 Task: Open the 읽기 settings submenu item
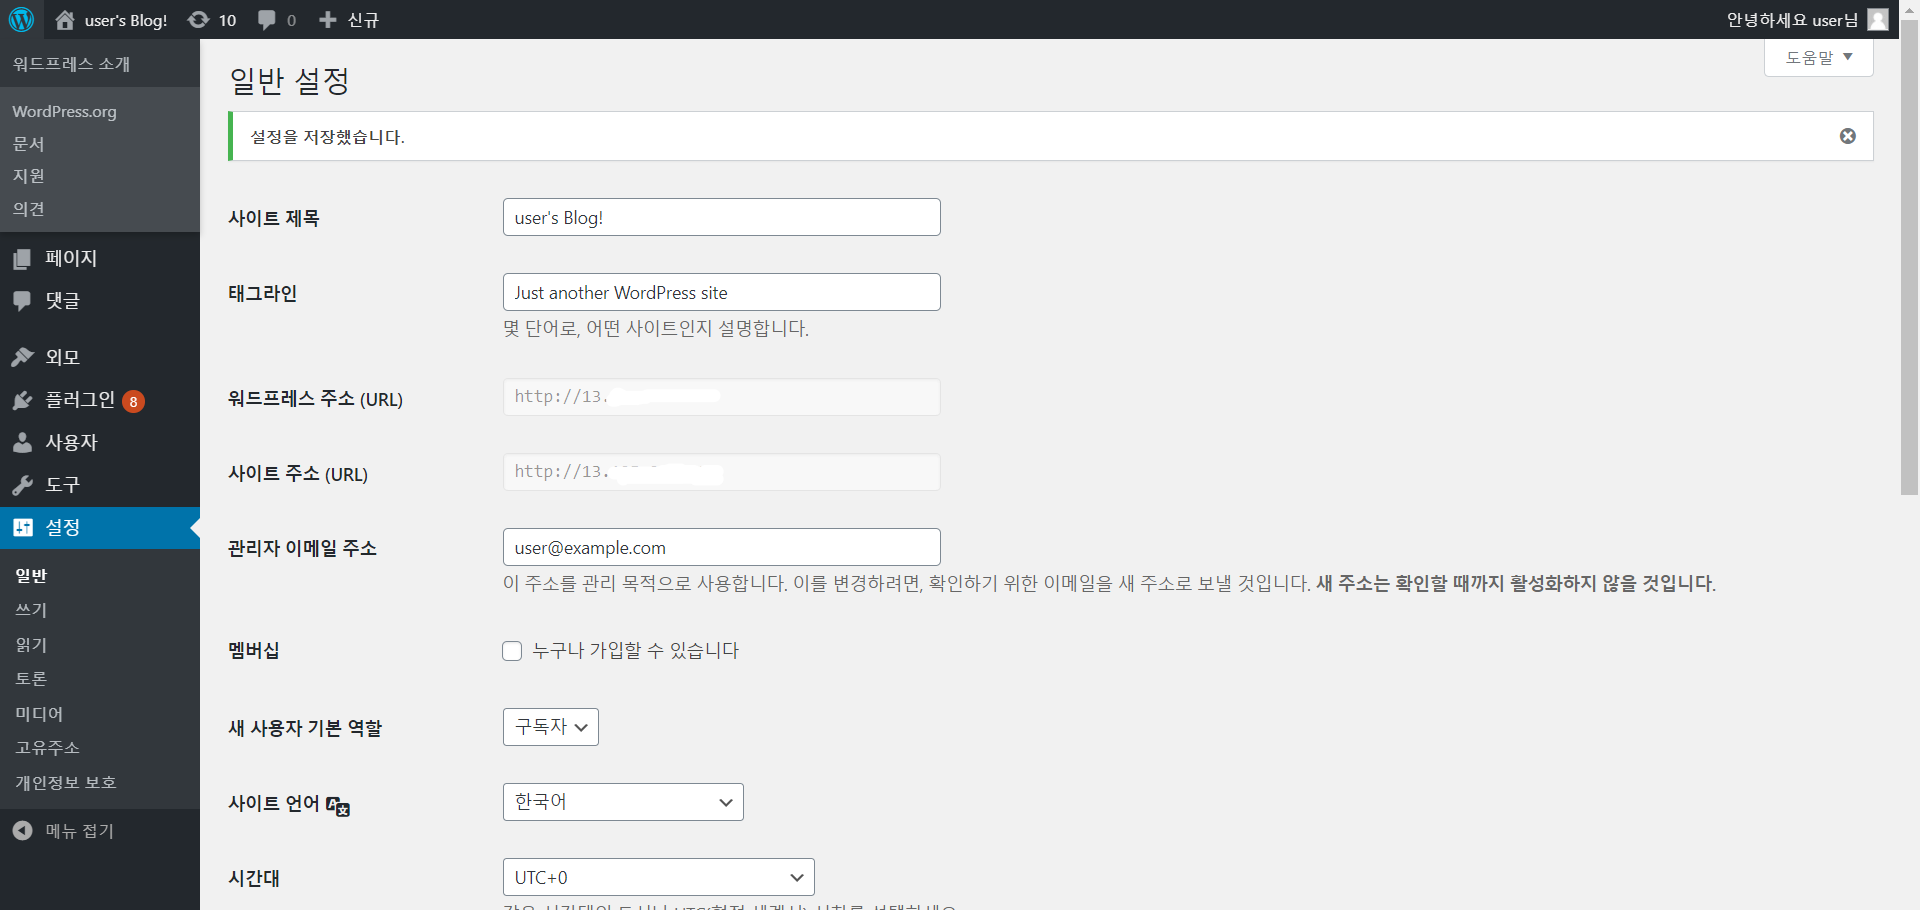(x=31, y=645)
